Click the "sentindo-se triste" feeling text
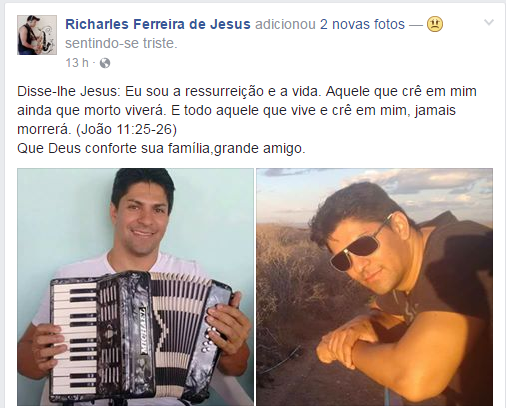Screen dimensions: 506x408 point(121,43)
